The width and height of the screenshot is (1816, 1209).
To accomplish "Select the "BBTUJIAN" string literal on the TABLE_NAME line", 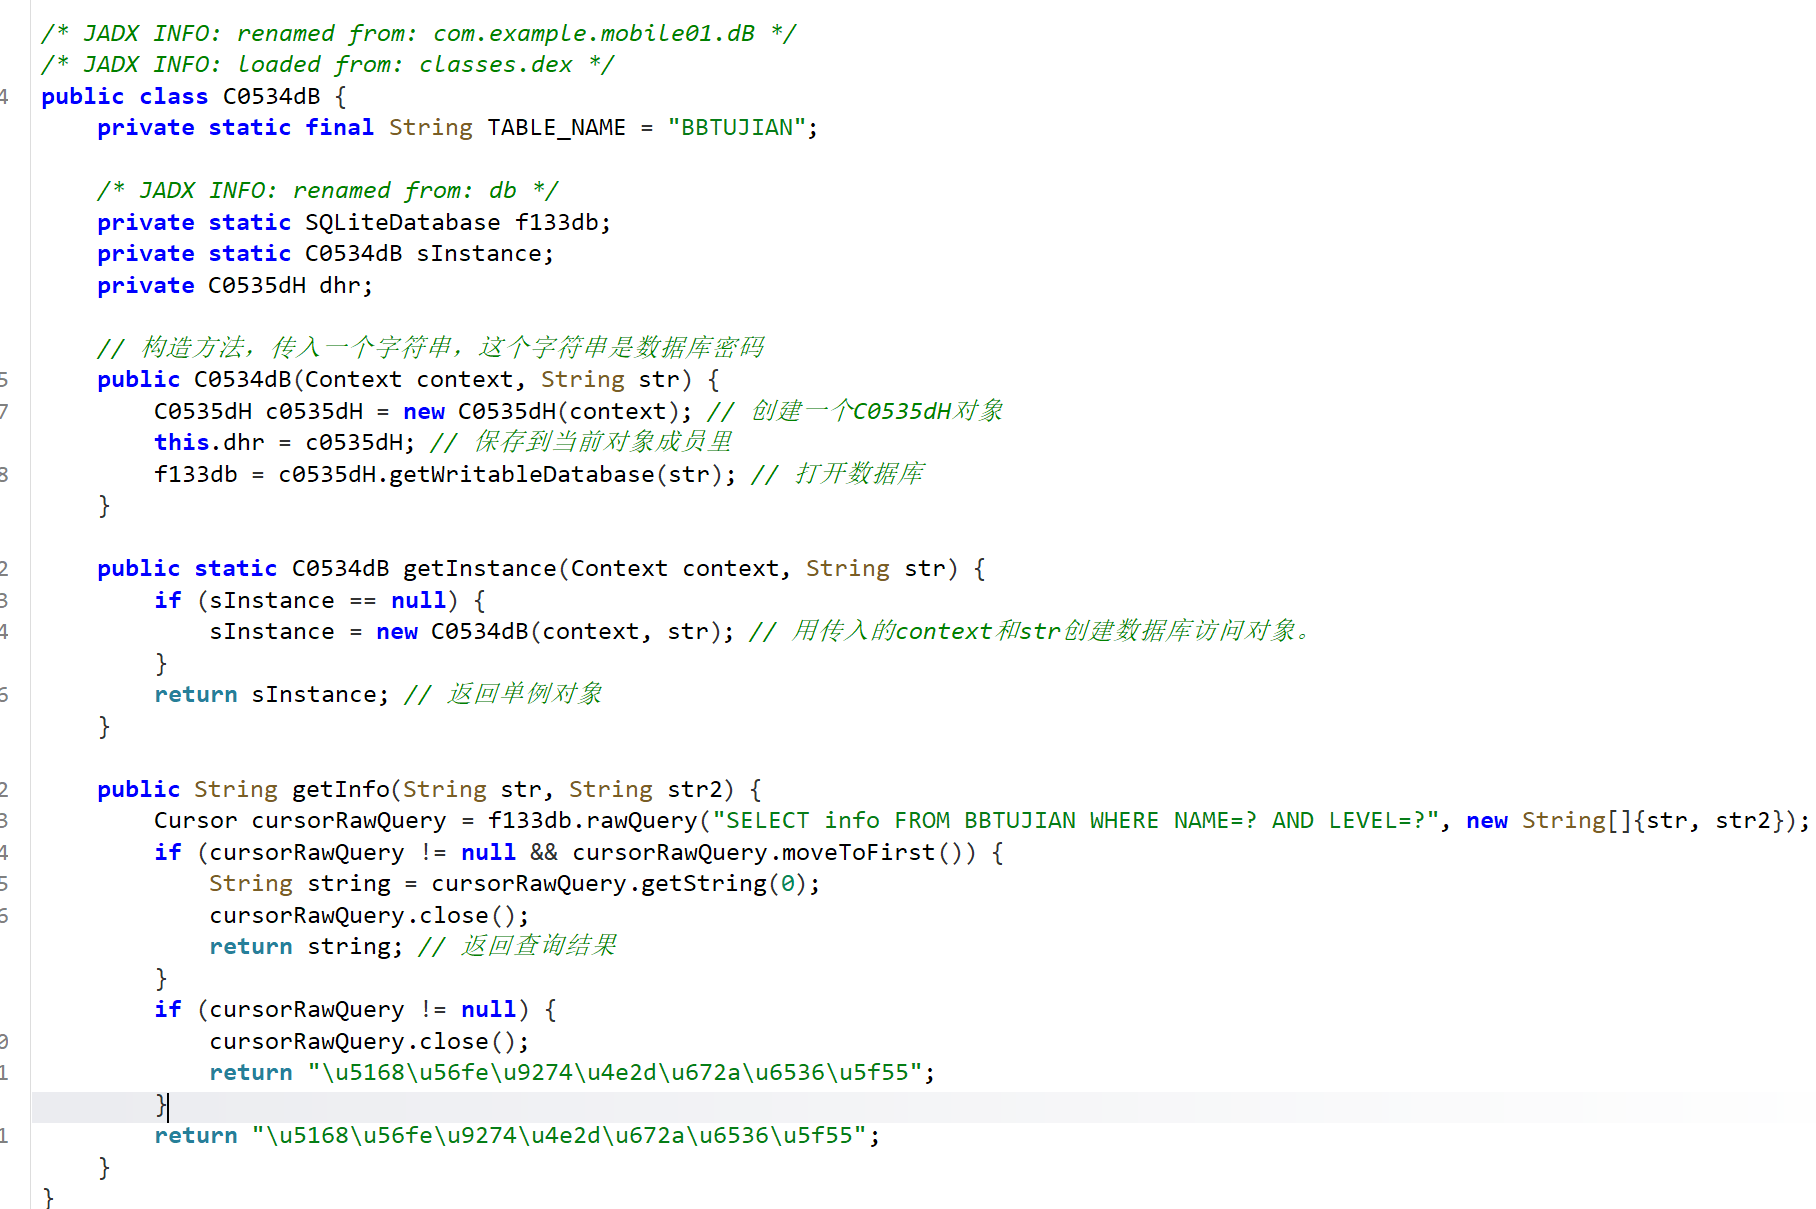I will pyautogui.click(x=737, y=128).
